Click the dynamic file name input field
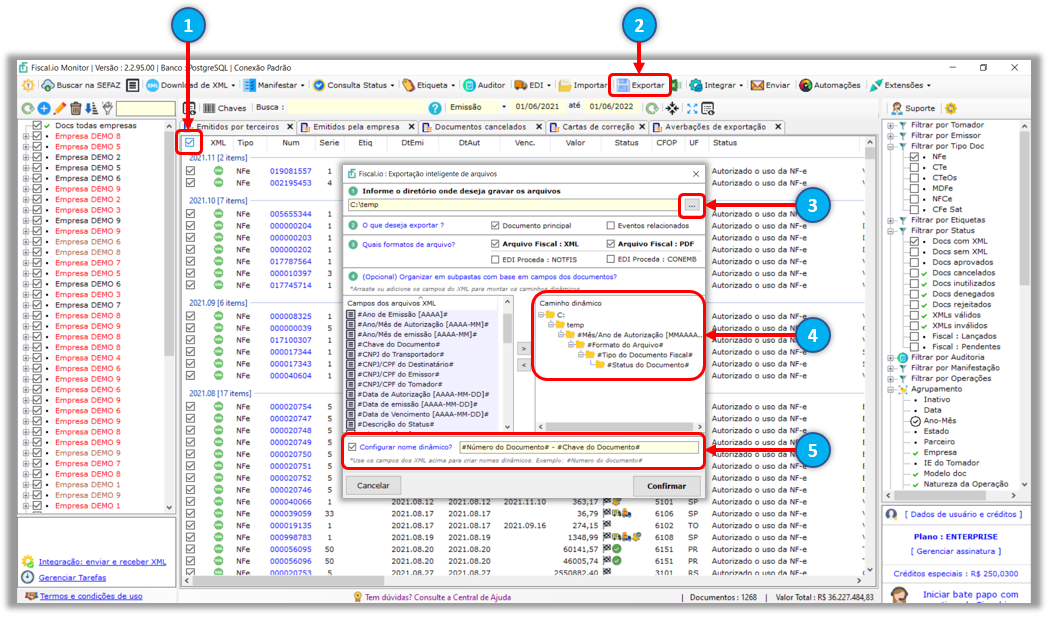Image resolution: width=1048 pixels, height=618 pixels. coord(579,447)
